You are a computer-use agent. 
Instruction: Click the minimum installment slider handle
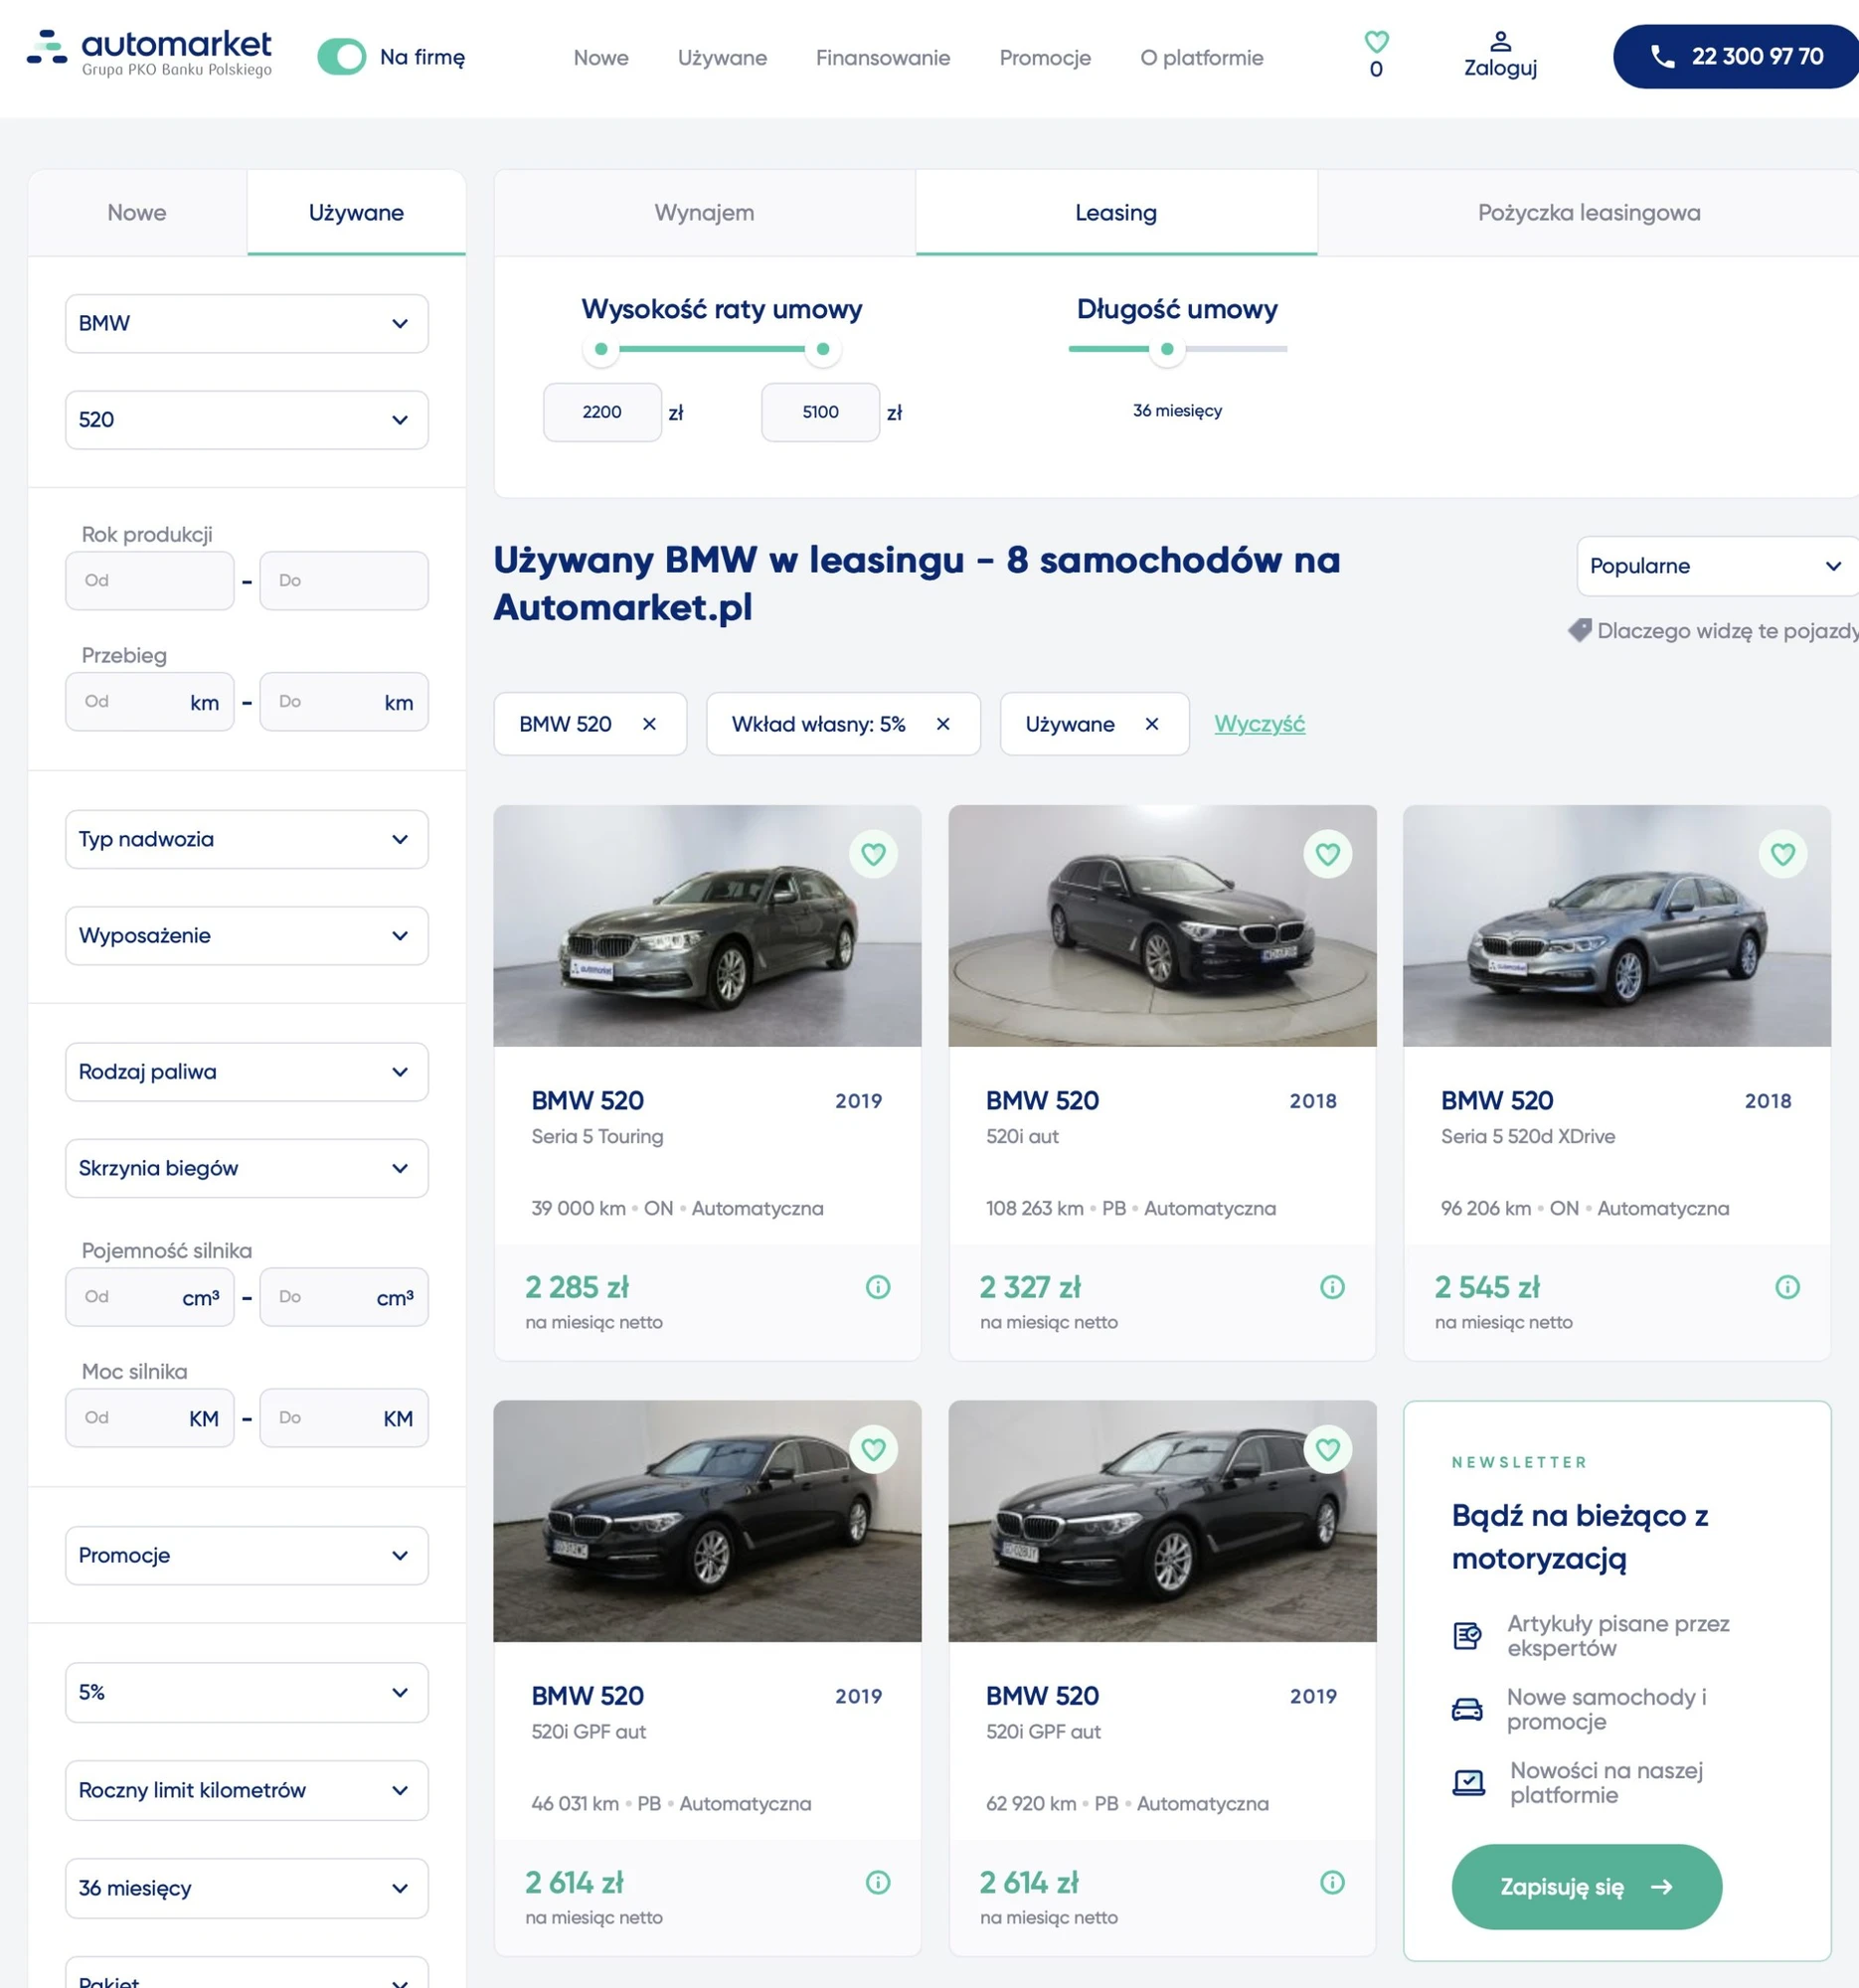coord(601,349)
